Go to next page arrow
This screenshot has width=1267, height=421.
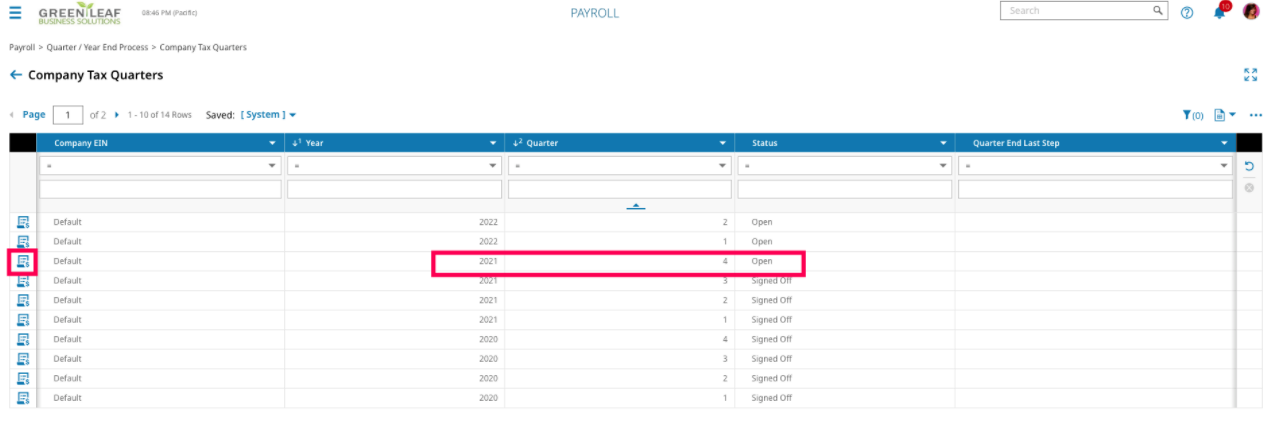click(x=117, y=115)
